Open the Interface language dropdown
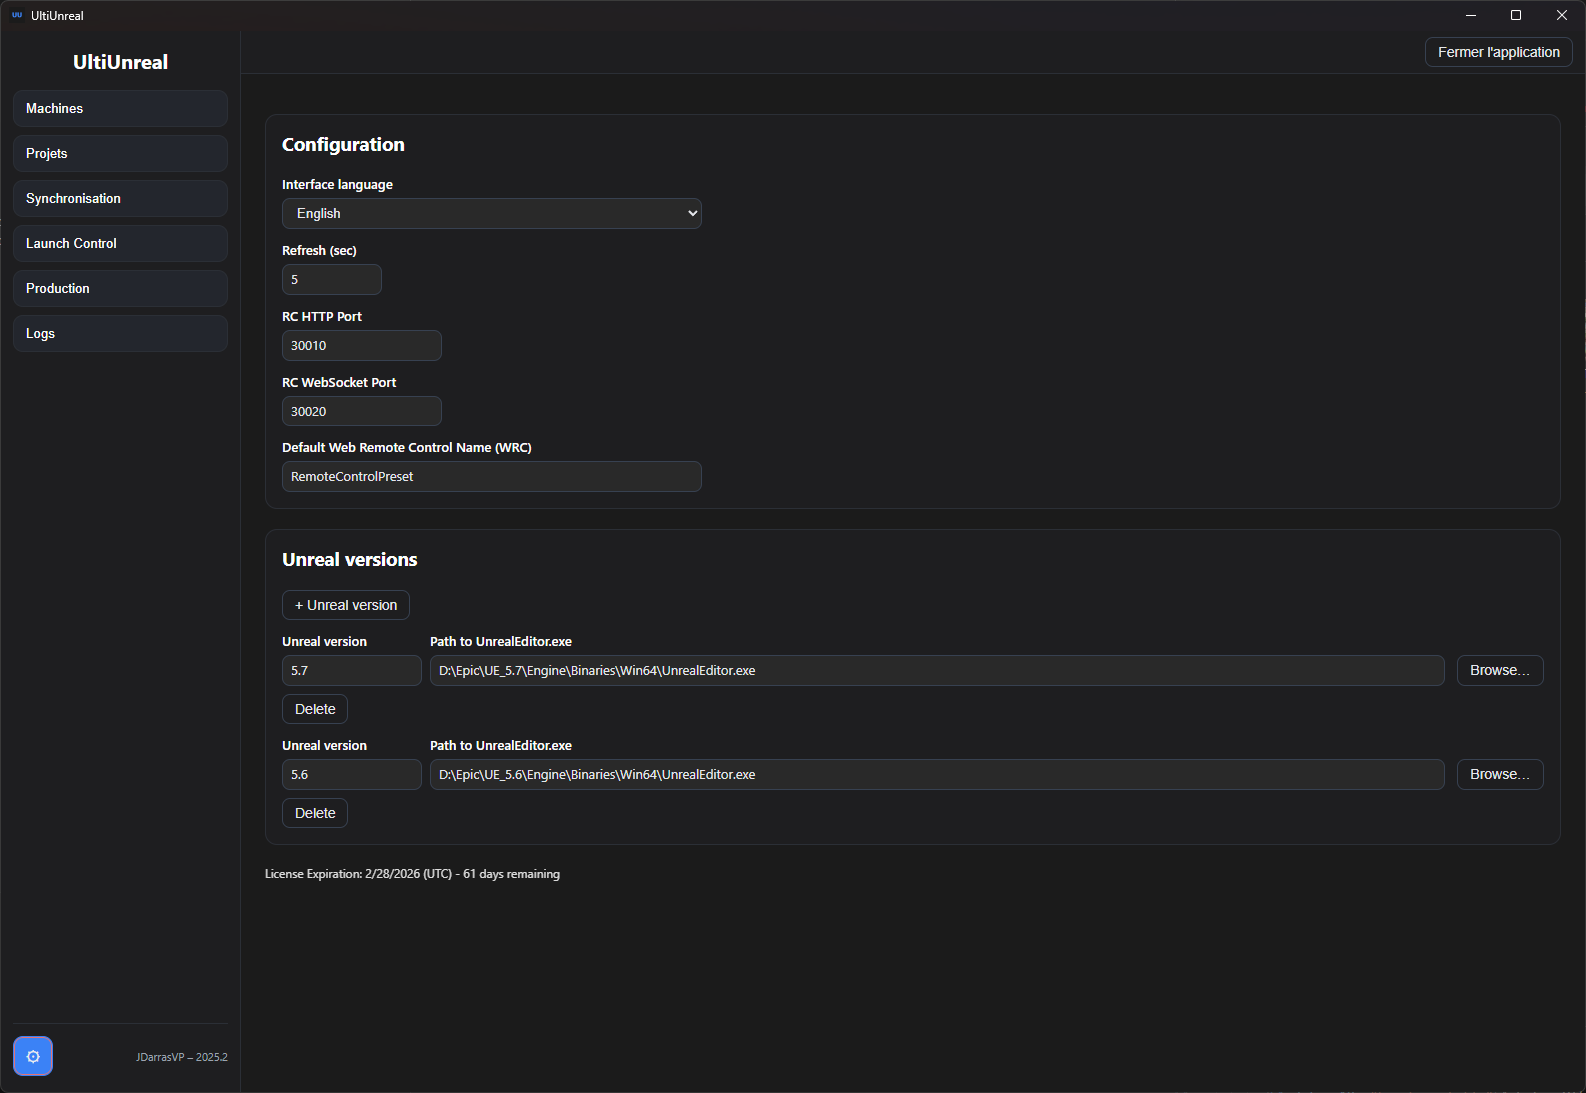The image size is (1586, 1093). coord(491,213)
